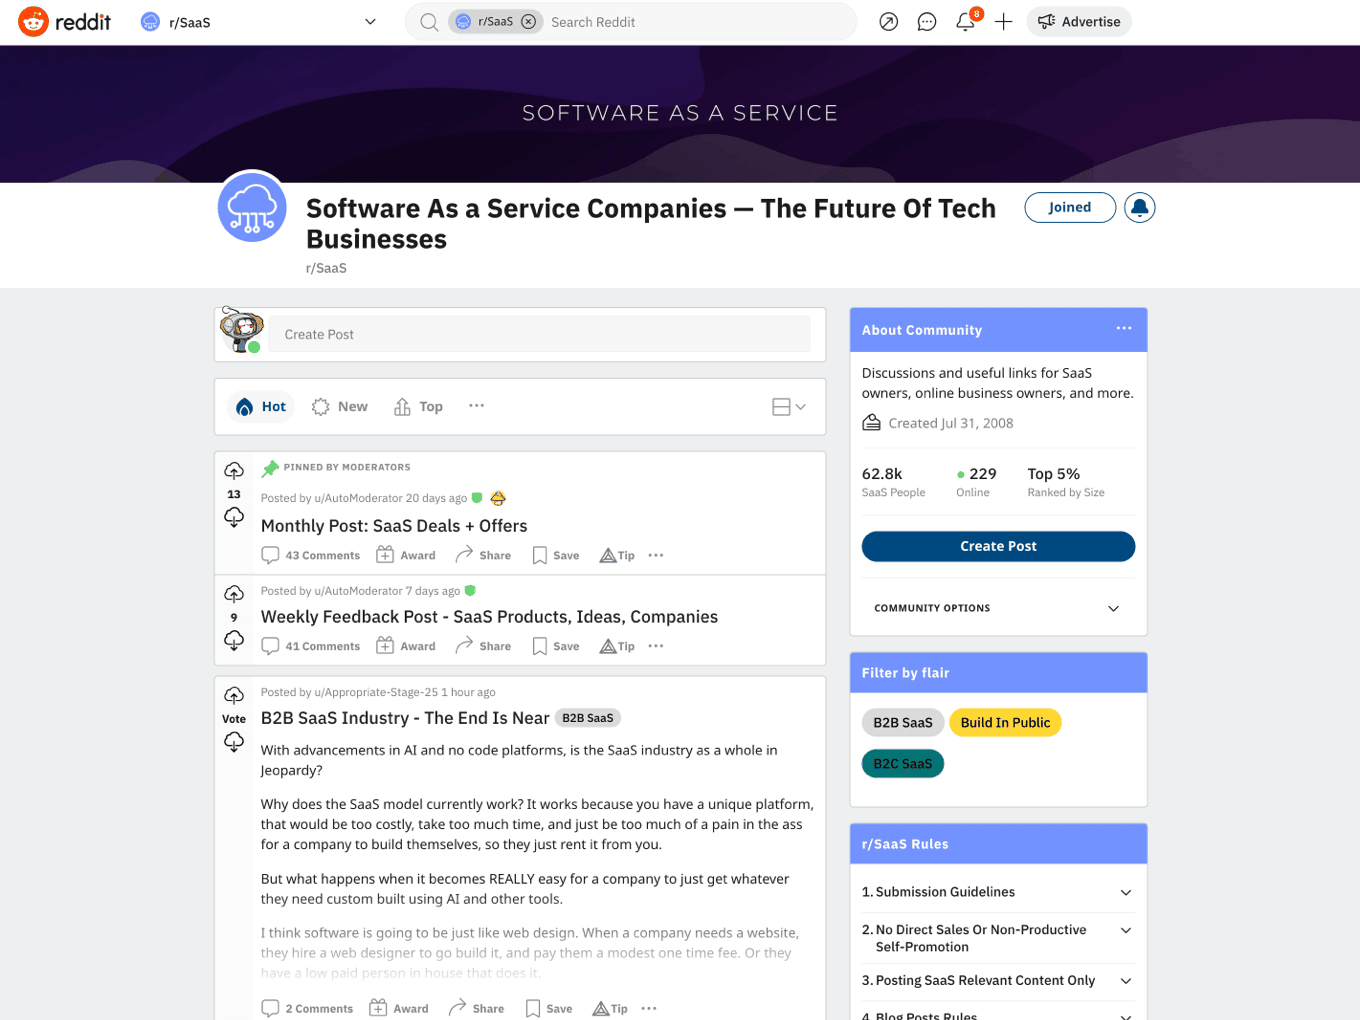Check notifications via the bell icon
Screen dimensions: 1360x1020
(x=963, y=21)
